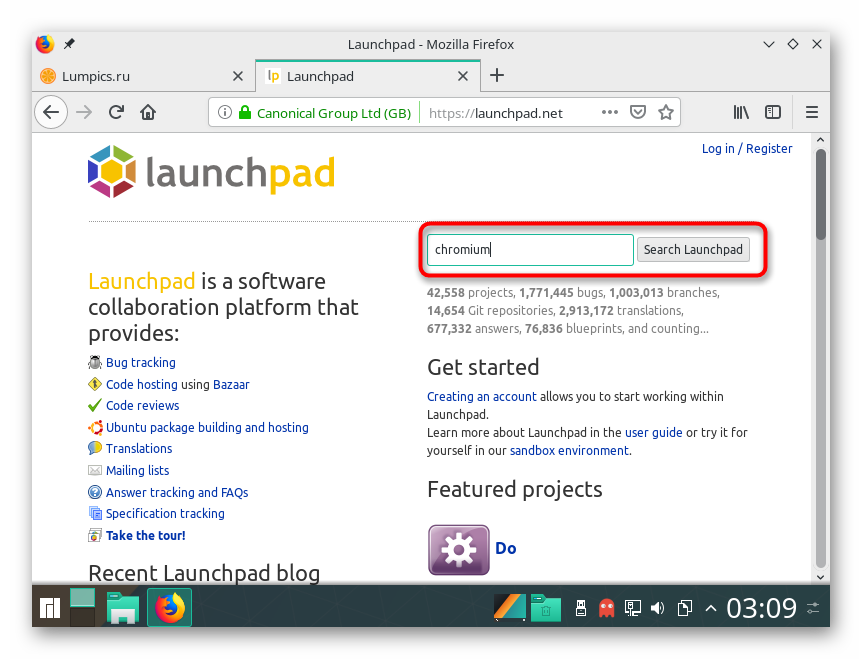862x659 pixels.
Task: Open the user guide link
Action: (654, 433)
